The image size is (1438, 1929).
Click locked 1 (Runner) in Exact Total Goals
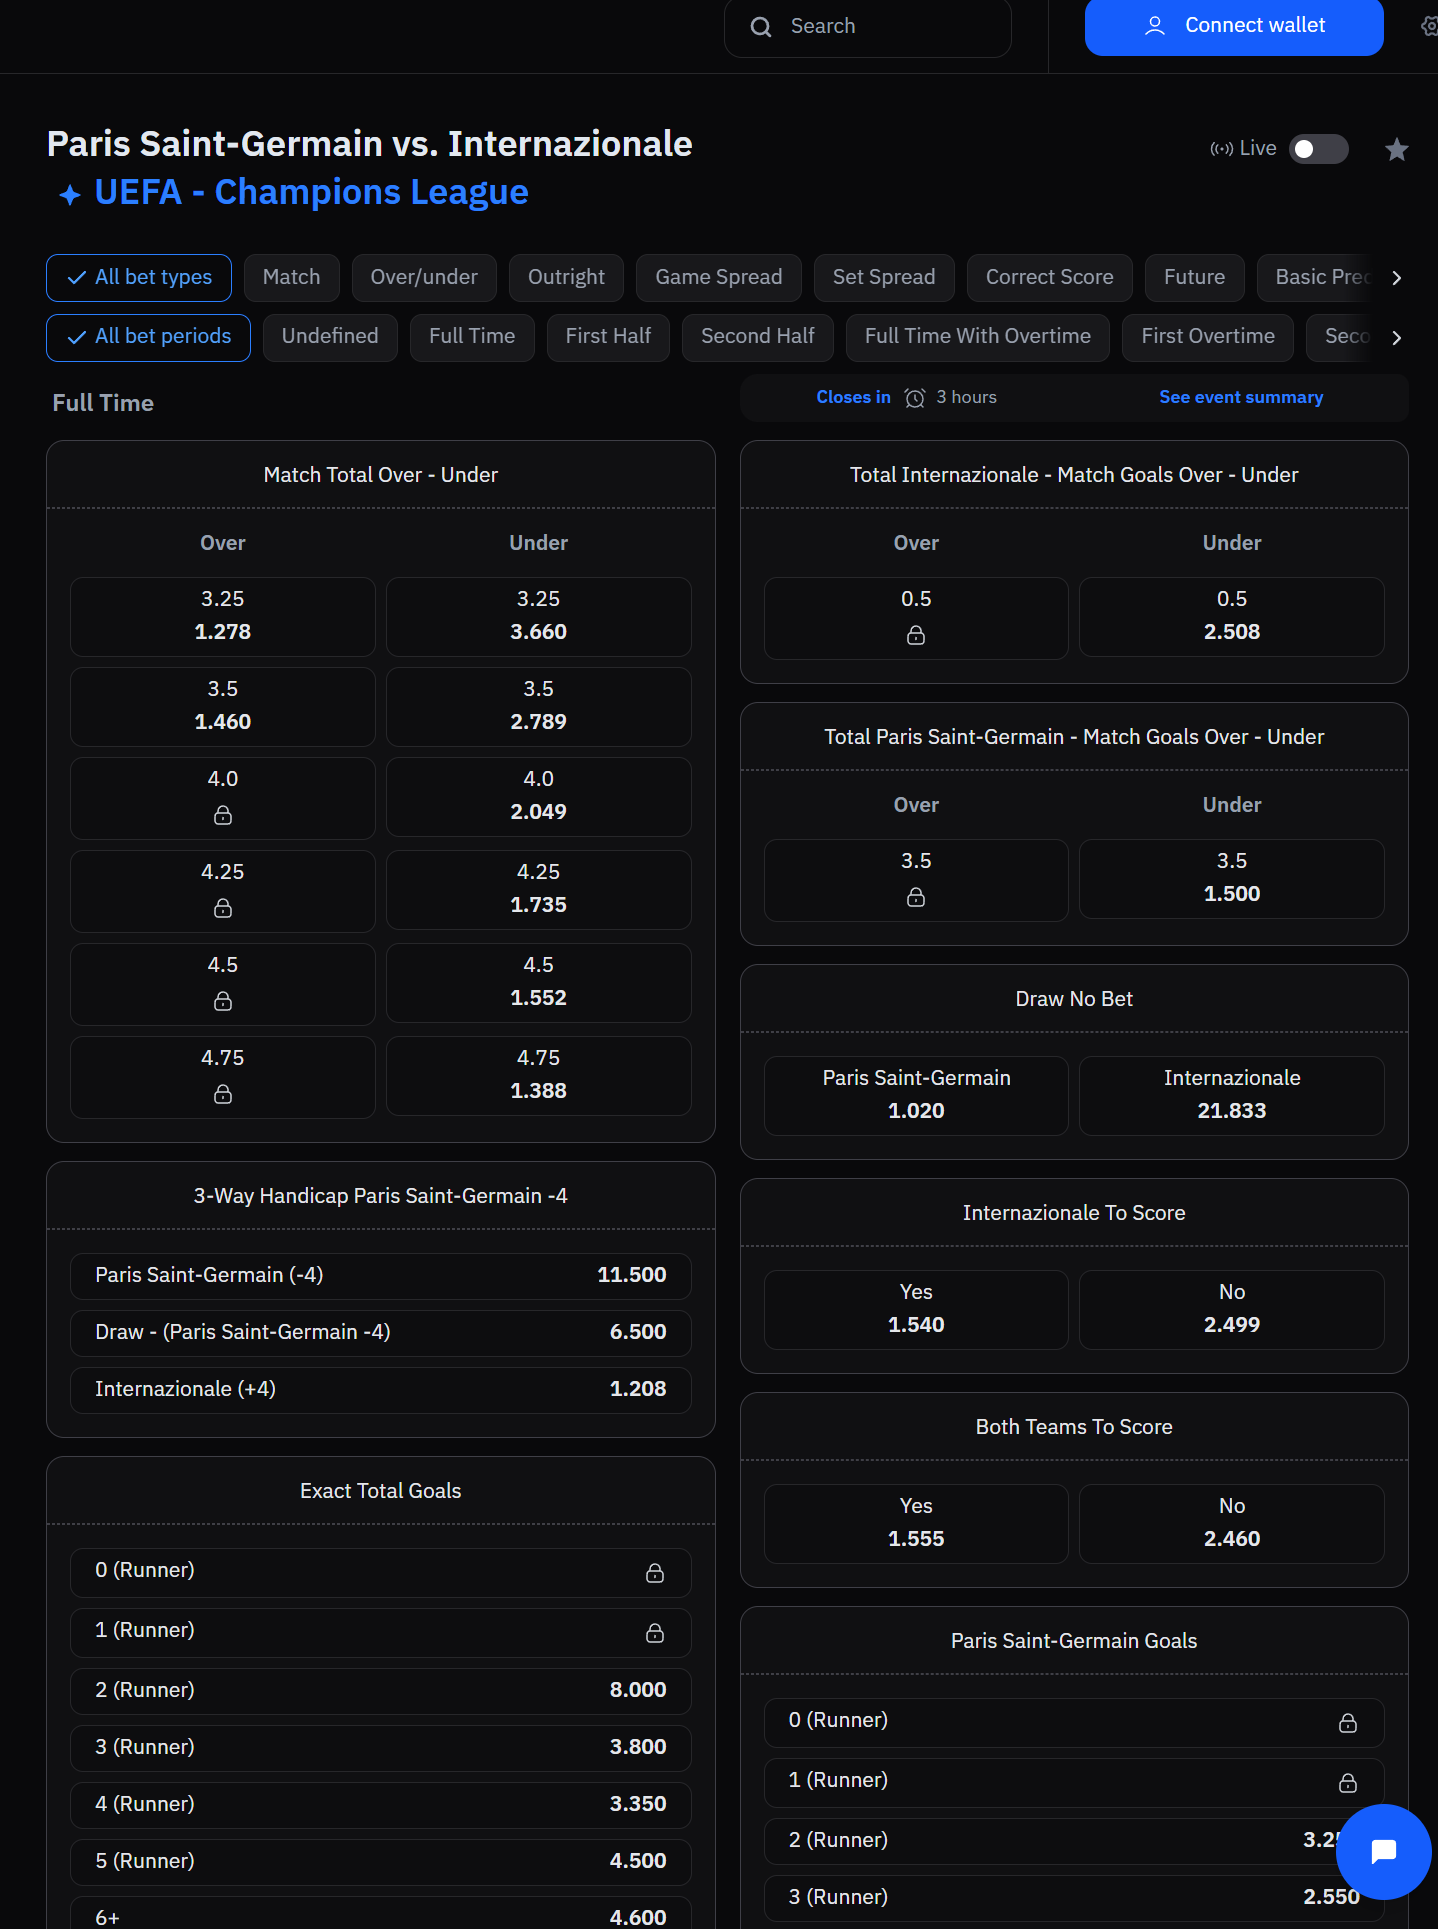381,1633
